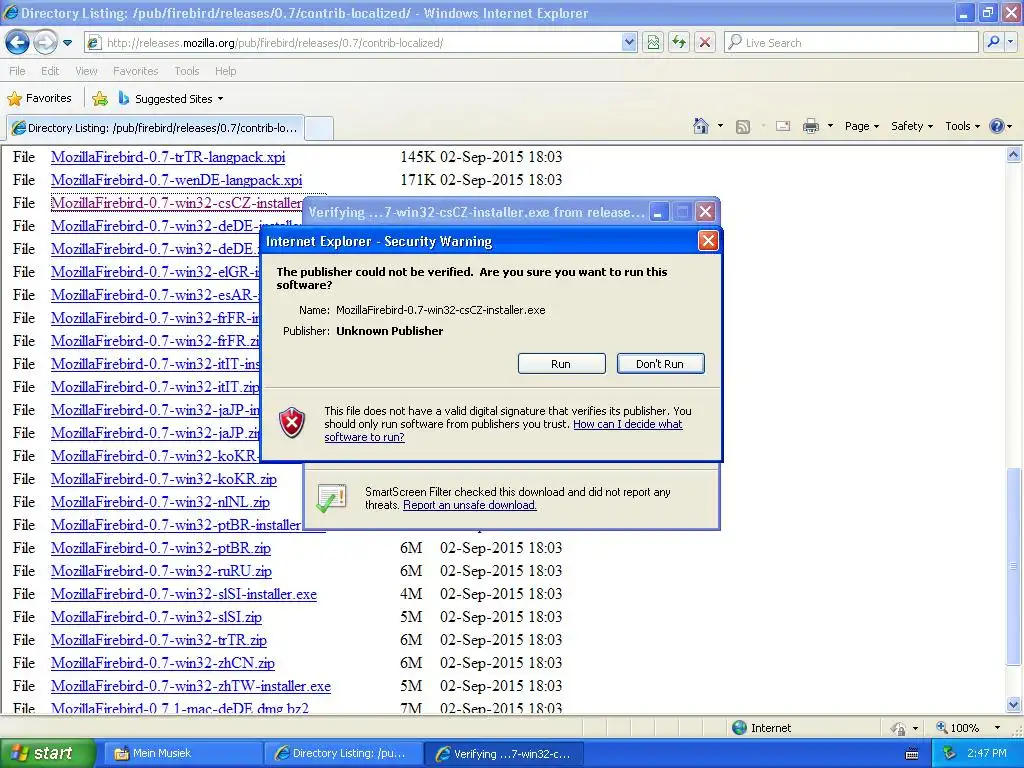Open MozillaFirebird-0.7-win32-slSI-installer.exe link
Viewport: 1024px width, 768px height.
pyautogui.click(x=184, y=594)
